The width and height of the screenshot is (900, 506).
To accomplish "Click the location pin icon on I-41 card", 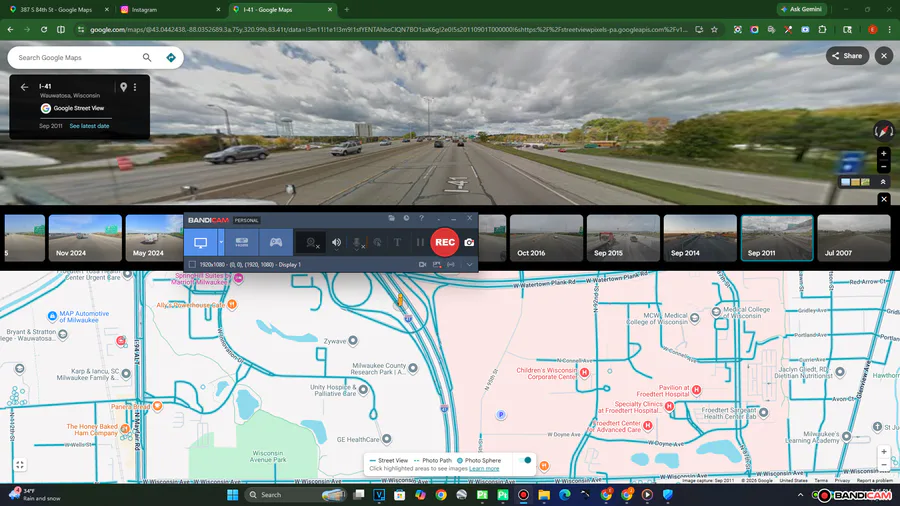I will (x=123, y=87).
